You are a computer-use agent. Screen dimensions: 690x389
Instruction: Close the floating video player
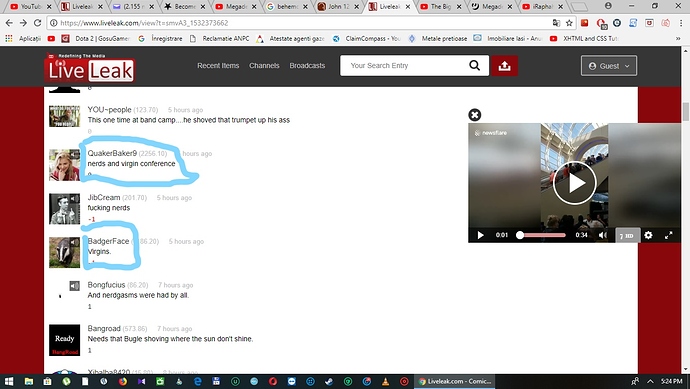[474, 115]
